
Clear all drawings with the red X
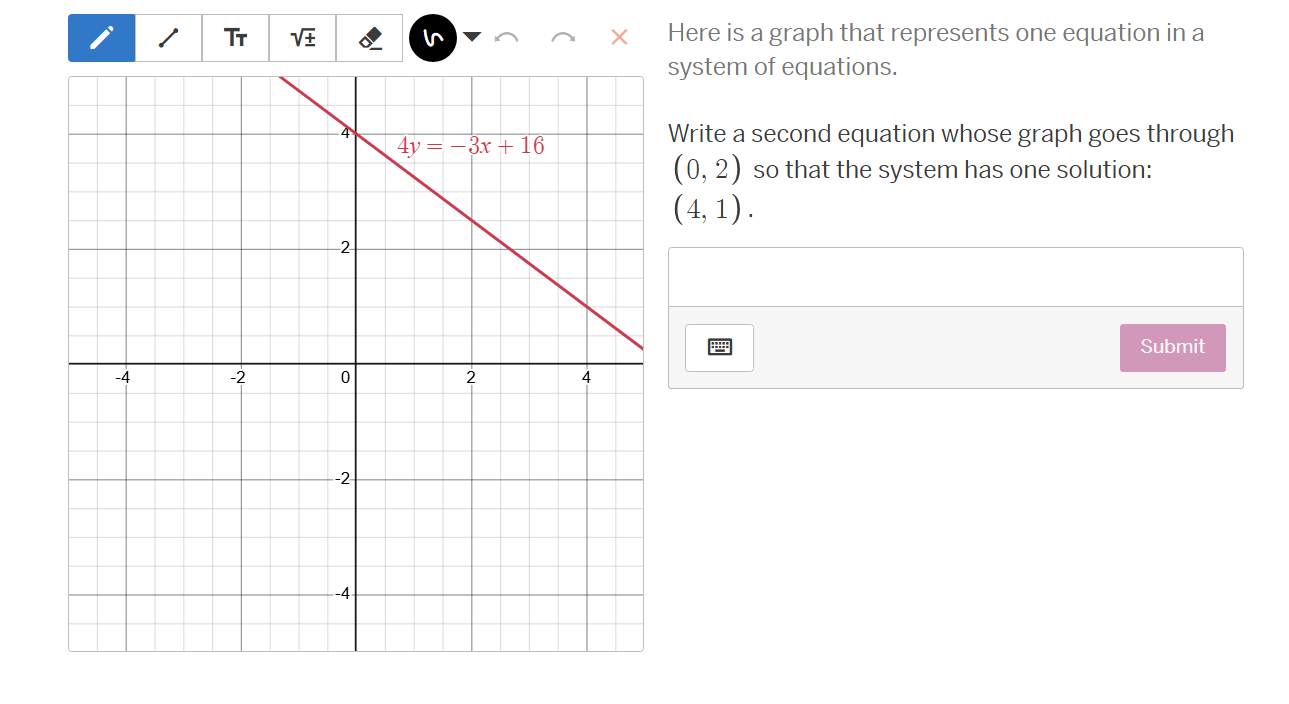618,37
